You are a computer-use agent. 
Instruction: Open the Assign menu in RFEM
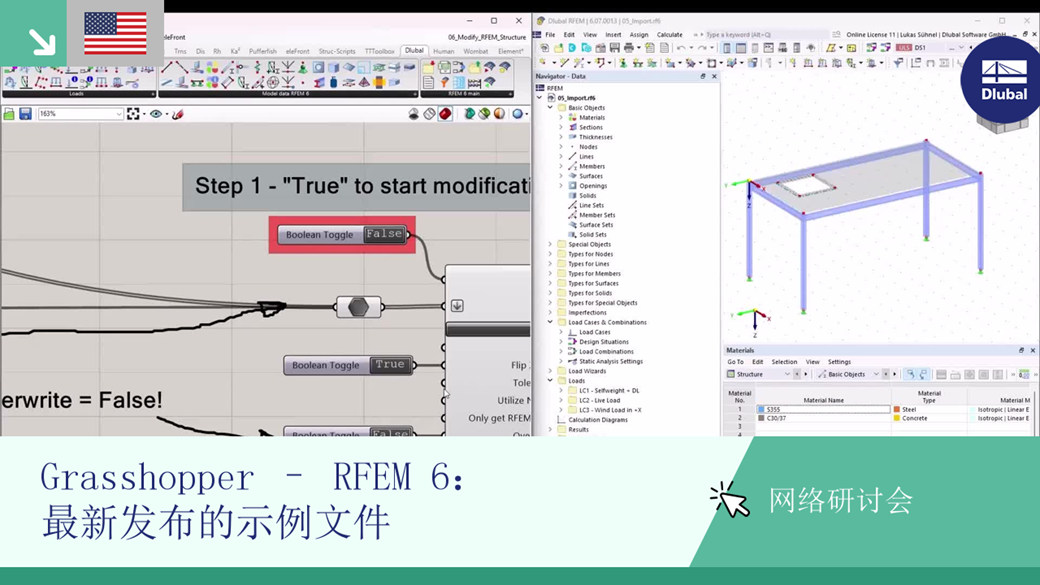[x=639, y=34]
